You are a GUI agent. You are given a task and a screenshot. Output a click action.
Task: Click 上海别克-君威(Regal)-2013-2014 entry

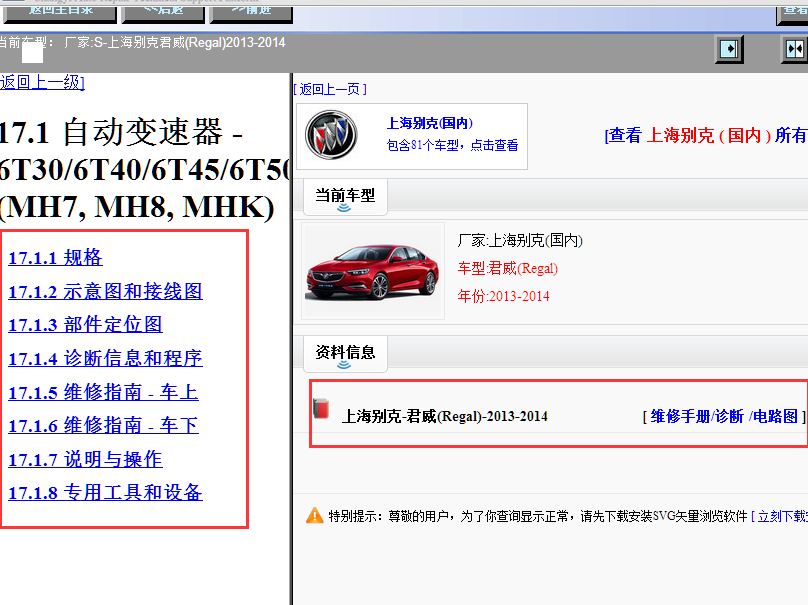(x=444, y=416)
